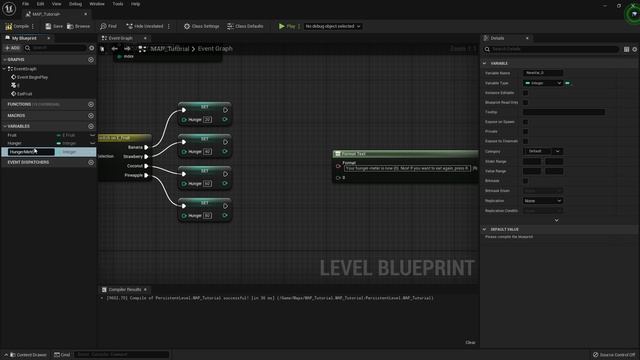Click the graph navigate forward arrow
Viewport: 640px width, 360px height.
127,49
